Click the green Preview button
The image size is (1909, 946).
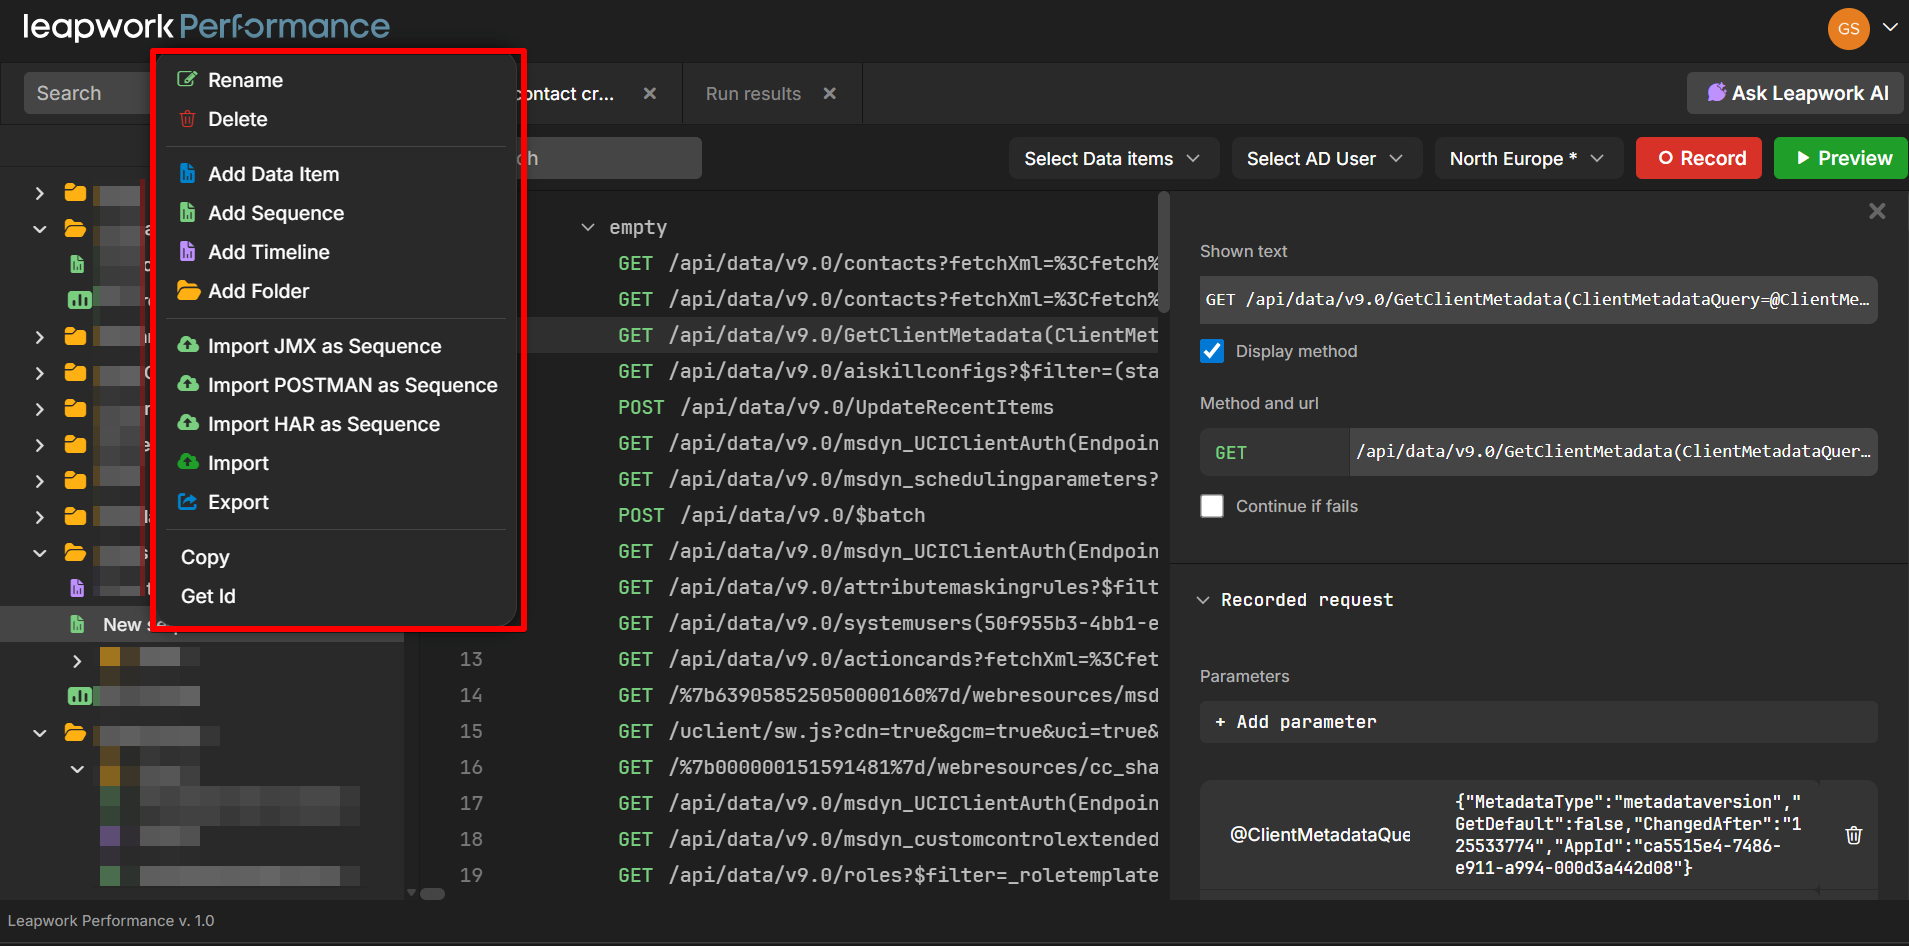[x=1841, y=158]
